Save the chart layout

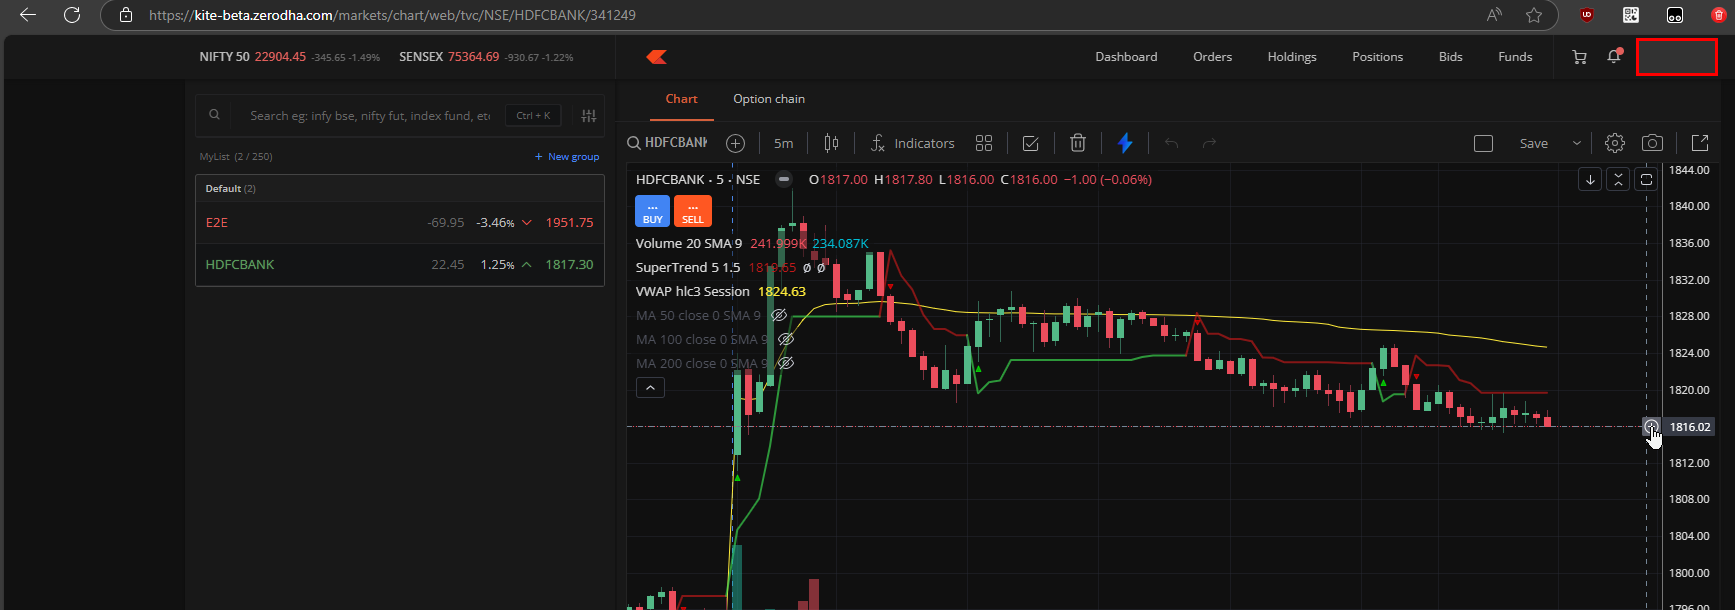click(x=1533, y=143)
